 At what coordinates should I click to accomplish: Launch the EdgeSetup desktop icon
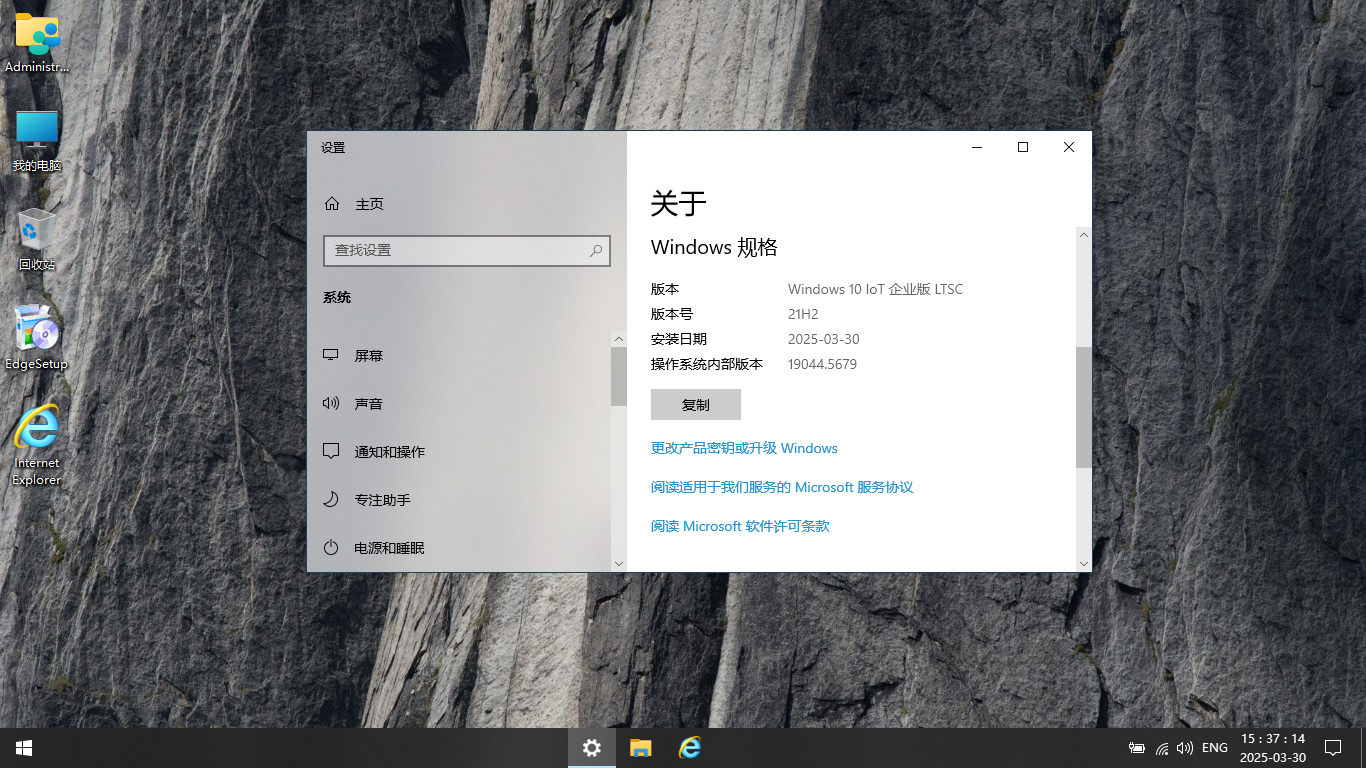37,338
